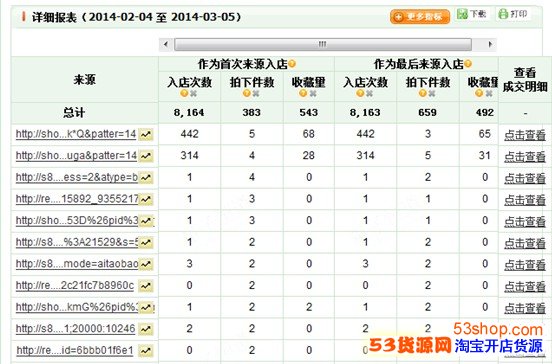Open trend chart icon for kmG%26pid%3 row
The width and height of the screenshot is (552, 364).
pos(146,308)
